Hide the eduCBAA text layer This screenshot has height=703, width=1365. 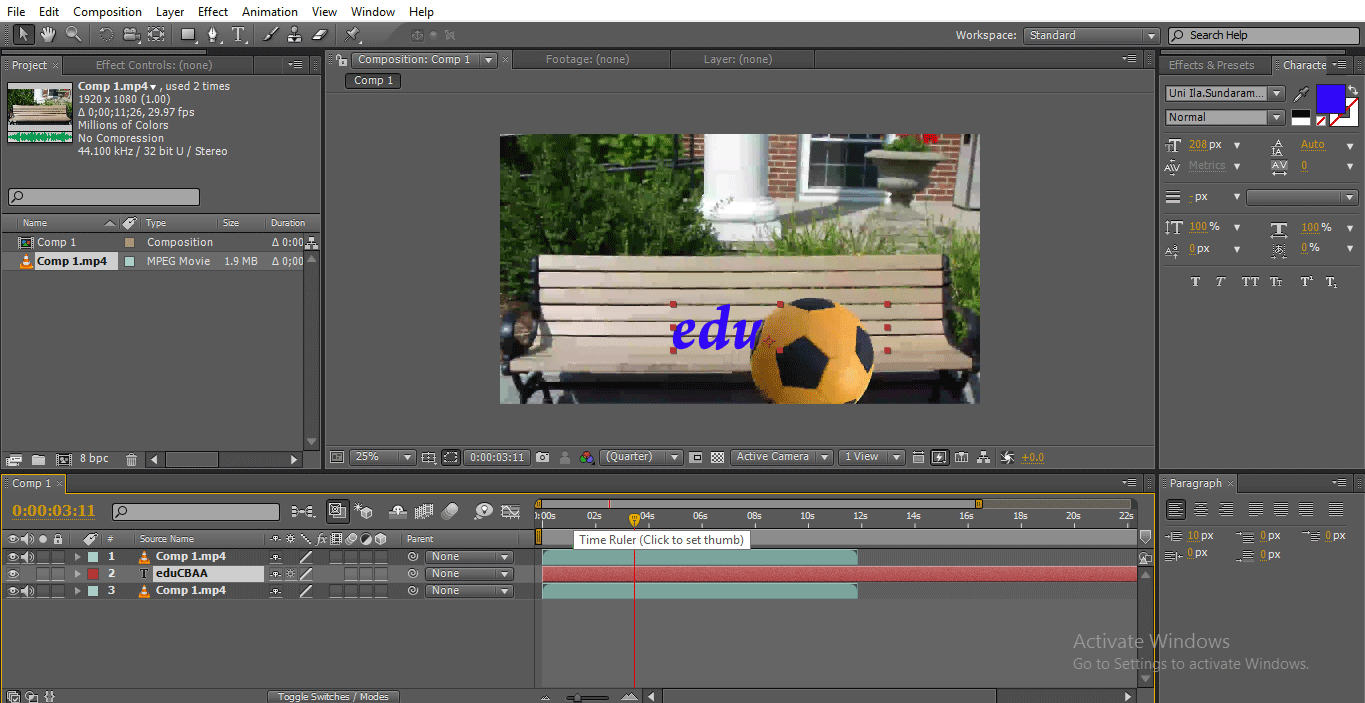tap(13, 574)
